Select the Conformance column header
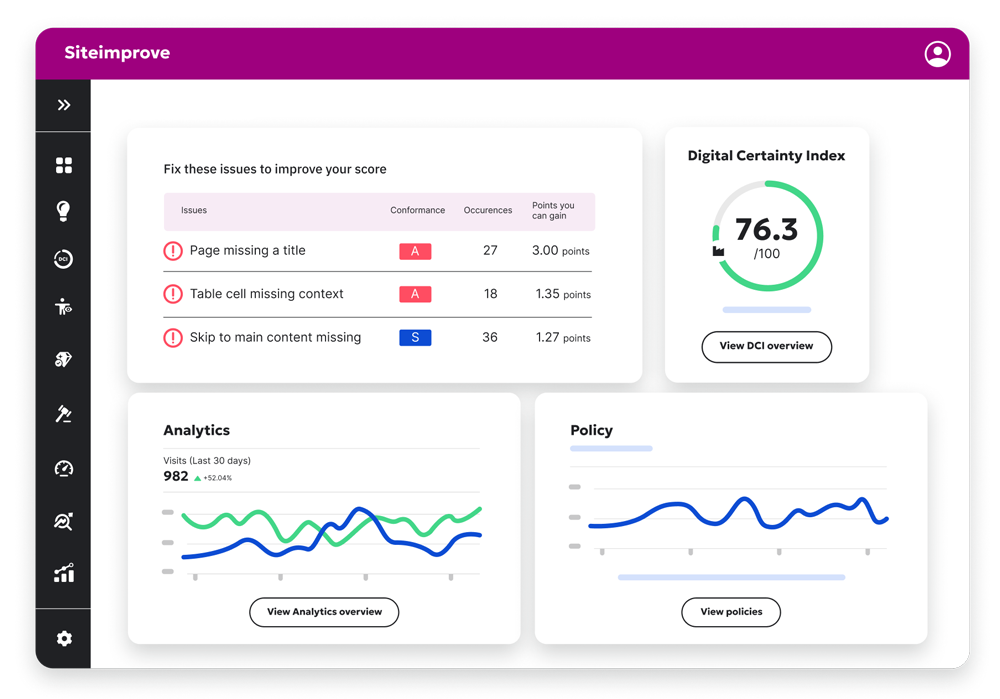The width and height of the screenshot is (1000, 699). coord(417,210)
